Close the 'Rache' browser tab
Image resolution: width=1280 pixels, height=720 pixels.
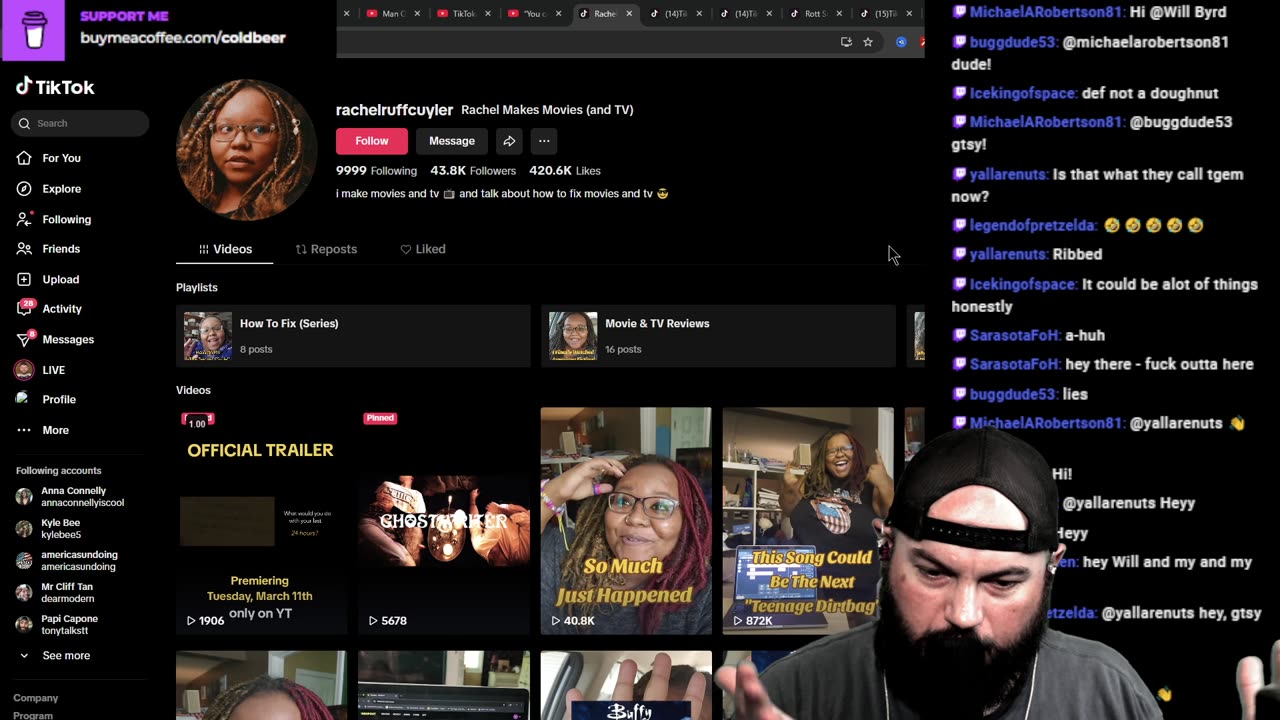pyautogui.click(x=629, y=14)
